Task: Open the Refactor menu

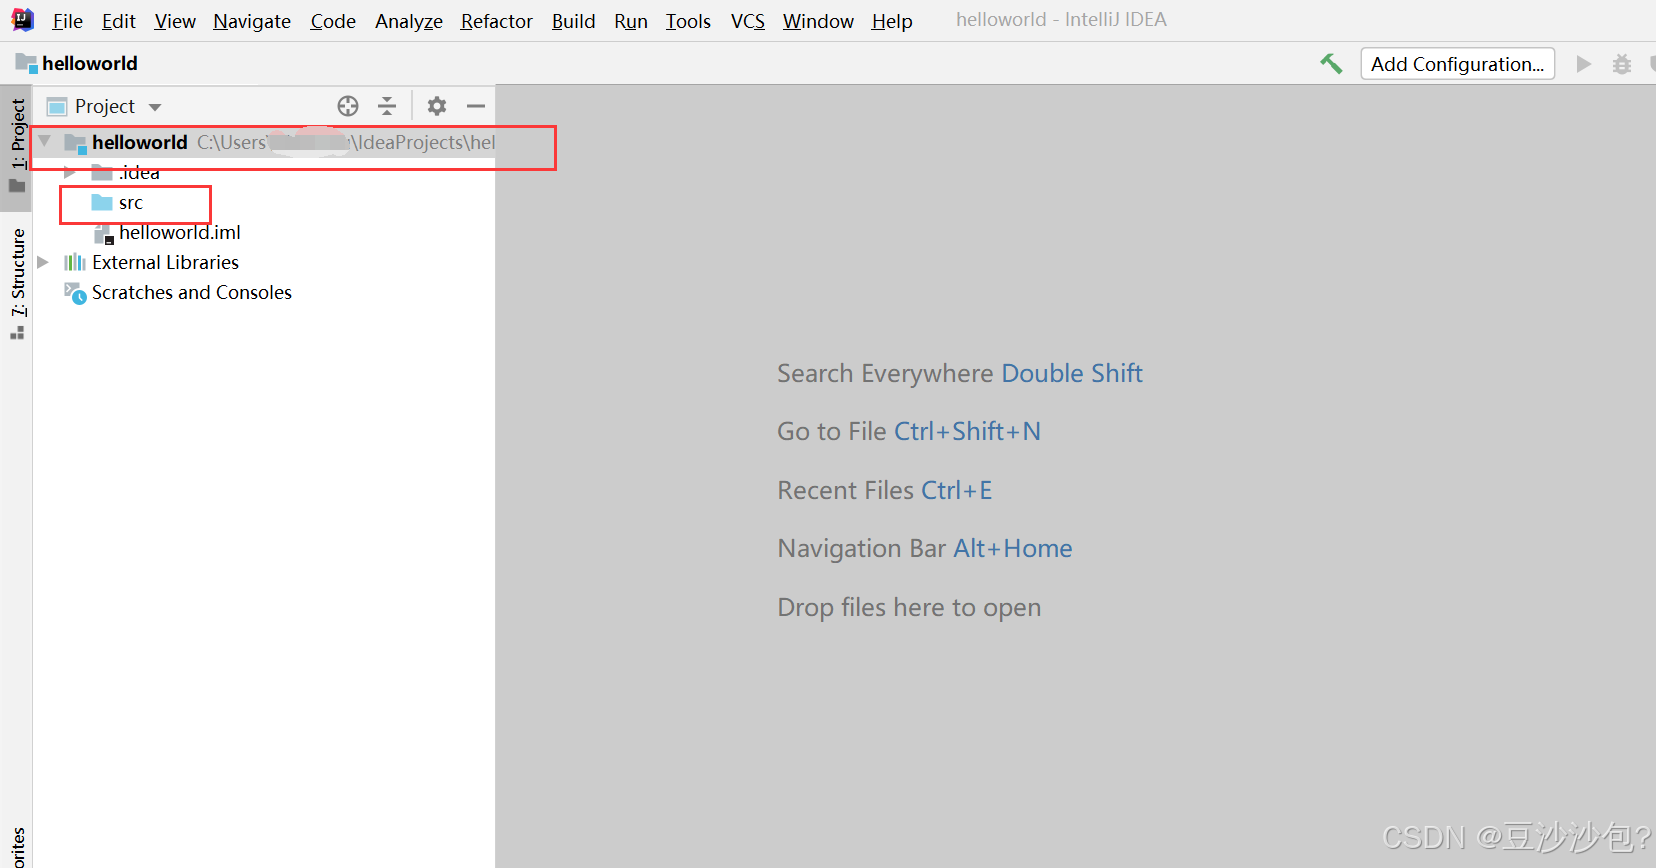Action: click(x=497, y=21)
